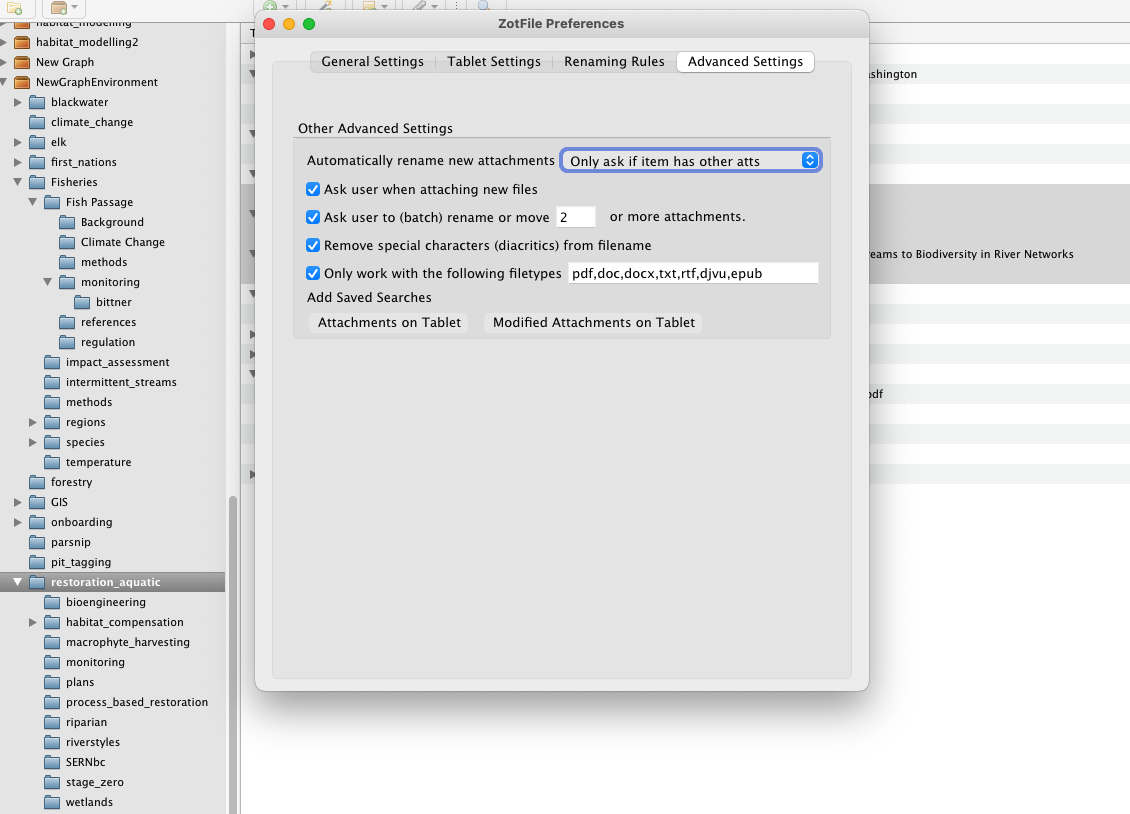Select the Biodiversity in River Networks item

[x=971, y=254]
